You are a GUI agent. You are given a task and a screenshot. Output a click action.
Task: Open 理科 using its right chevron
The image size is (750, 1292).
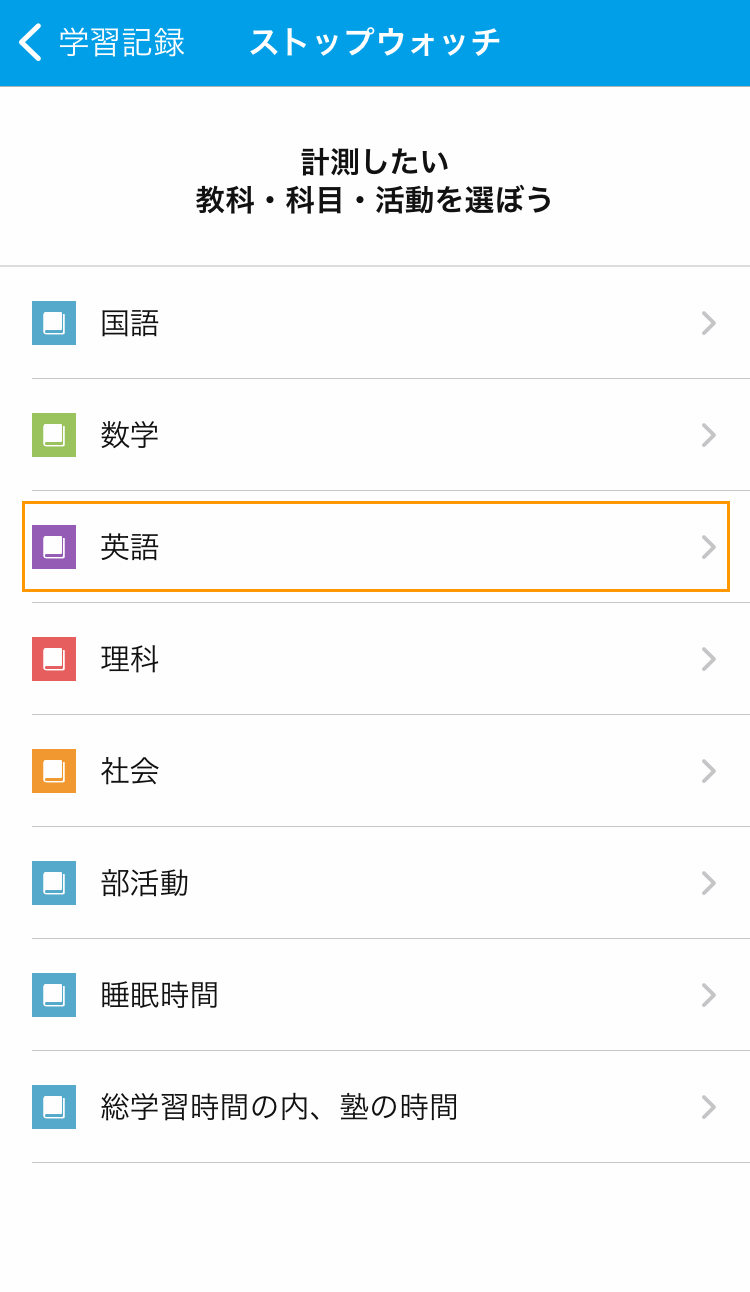tap(708, 659)
